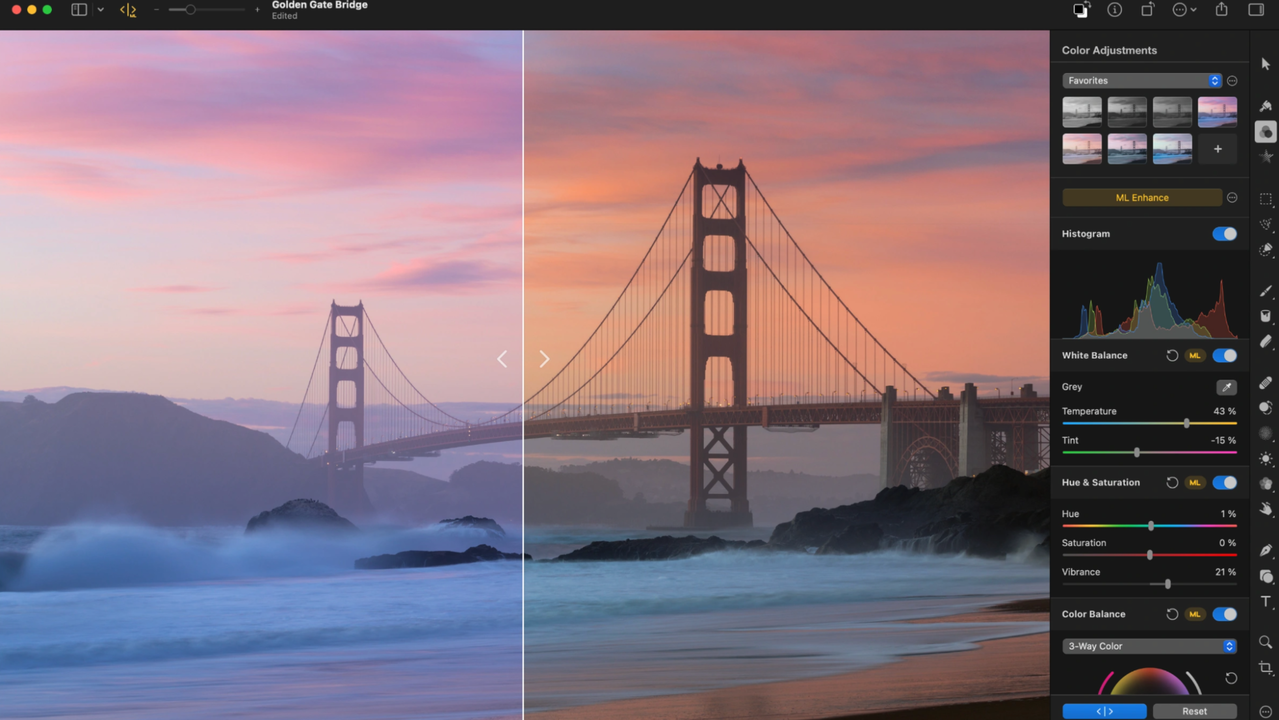Click the Temperature slider handle
The width and height of the screenshot is (1279, 720).
pyautogui.click(x=1187, y=424)
